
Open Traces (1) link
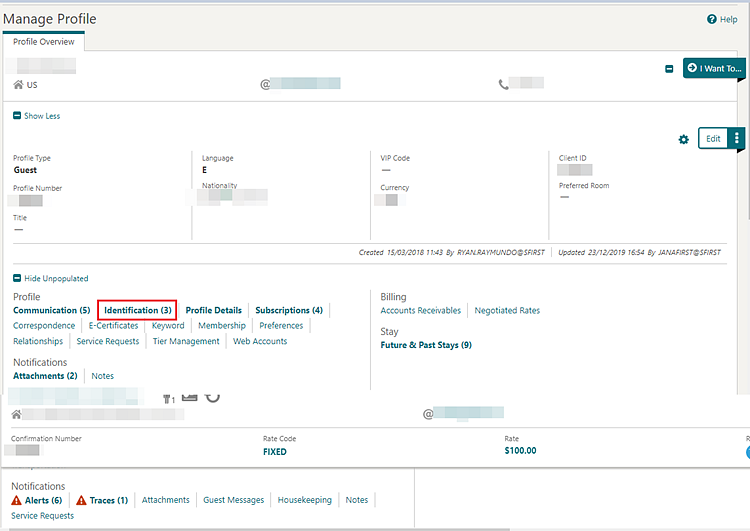pos(109,500)
